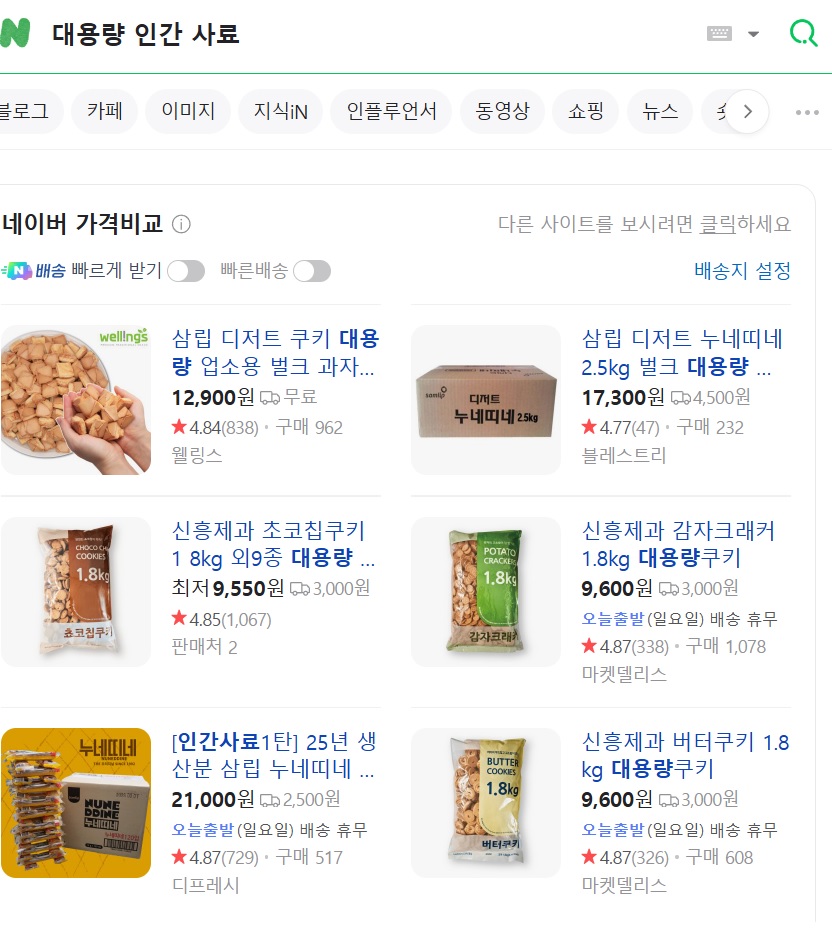Expand the keyboard dropdown arrow

tap(754, 34)
